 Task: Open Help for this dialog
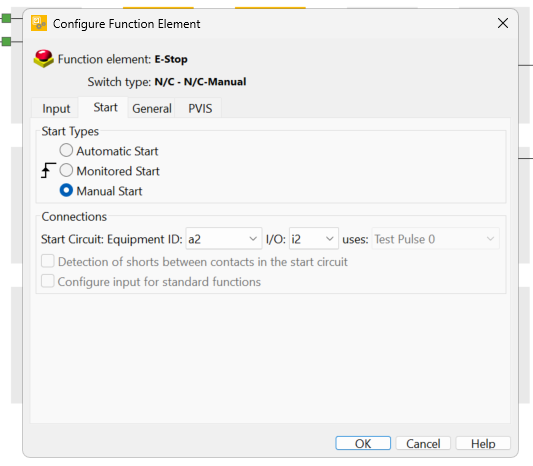[483, 443]
